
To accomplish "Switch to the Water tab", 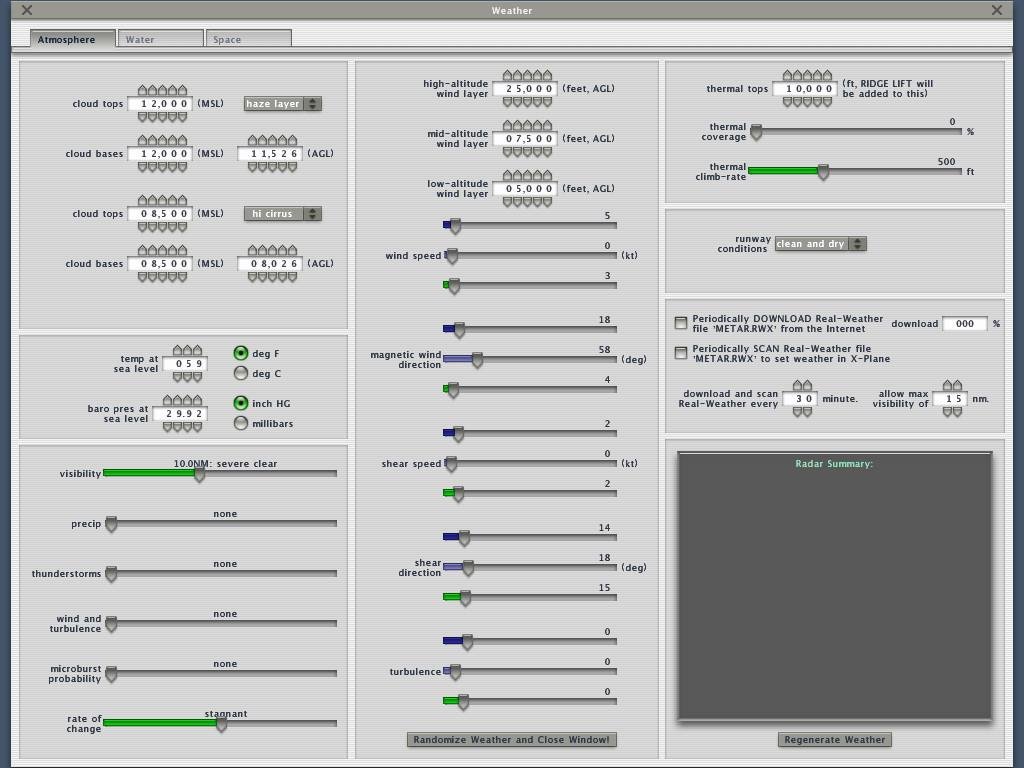I will [x=160, y=39].
